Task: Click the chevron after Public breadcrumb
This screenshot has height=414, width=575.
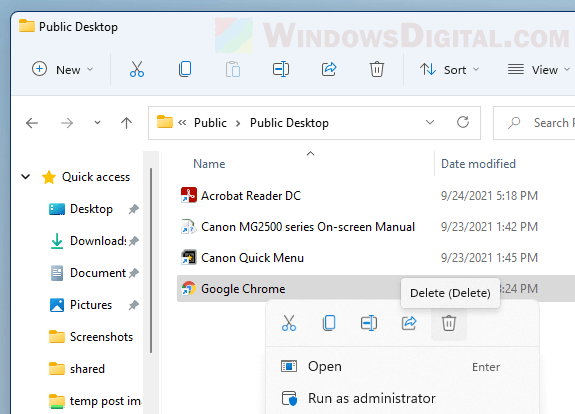Action: click(x=238, y=123)
